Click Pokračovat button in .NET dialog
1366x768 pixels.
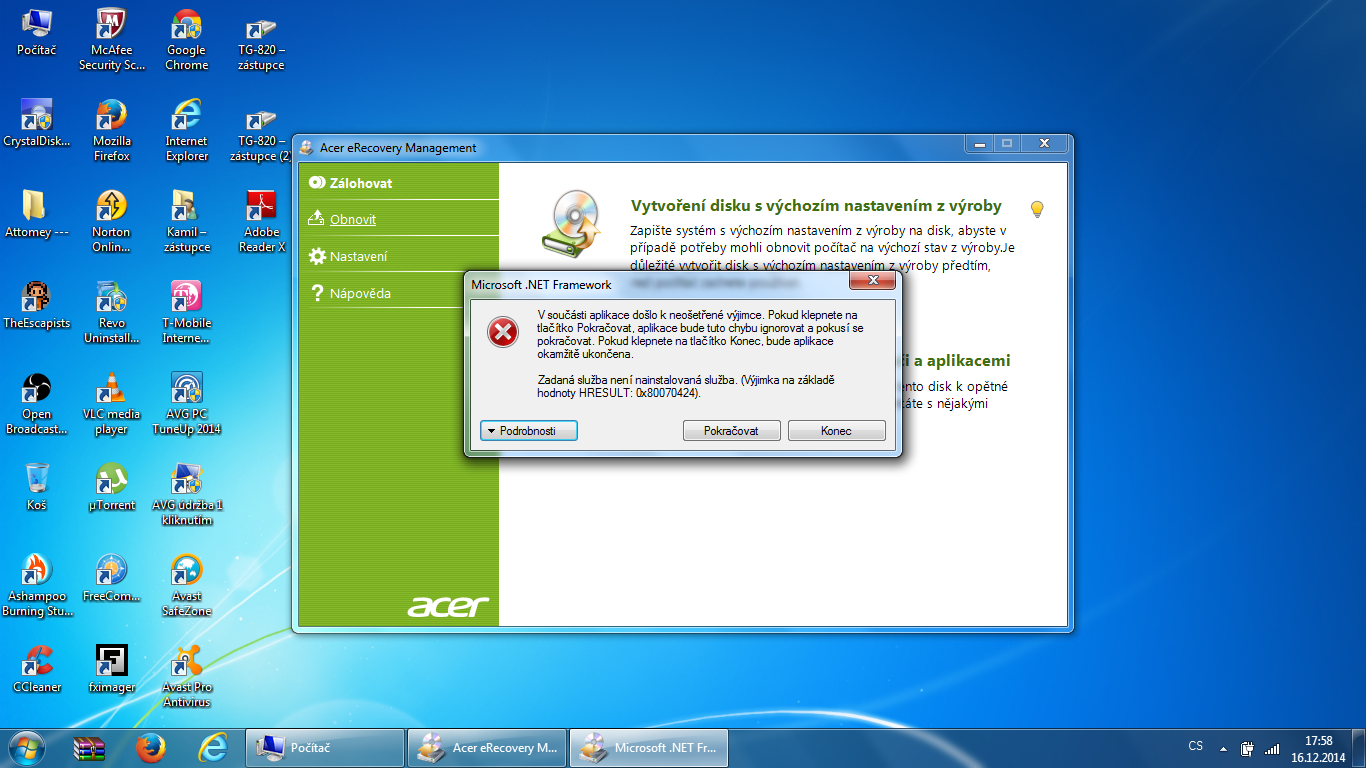pyautogui.click(x=731, y=430)
